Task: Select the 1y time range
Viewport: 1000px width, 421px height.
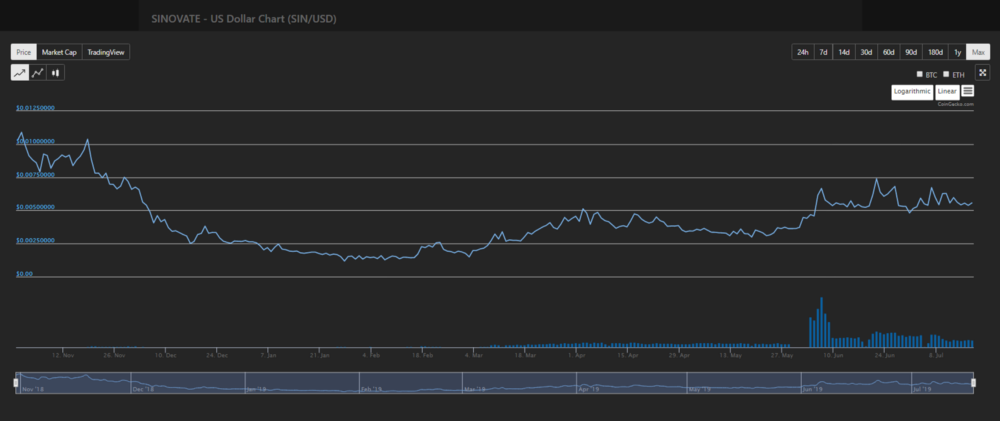Action: tap(957, 52)
